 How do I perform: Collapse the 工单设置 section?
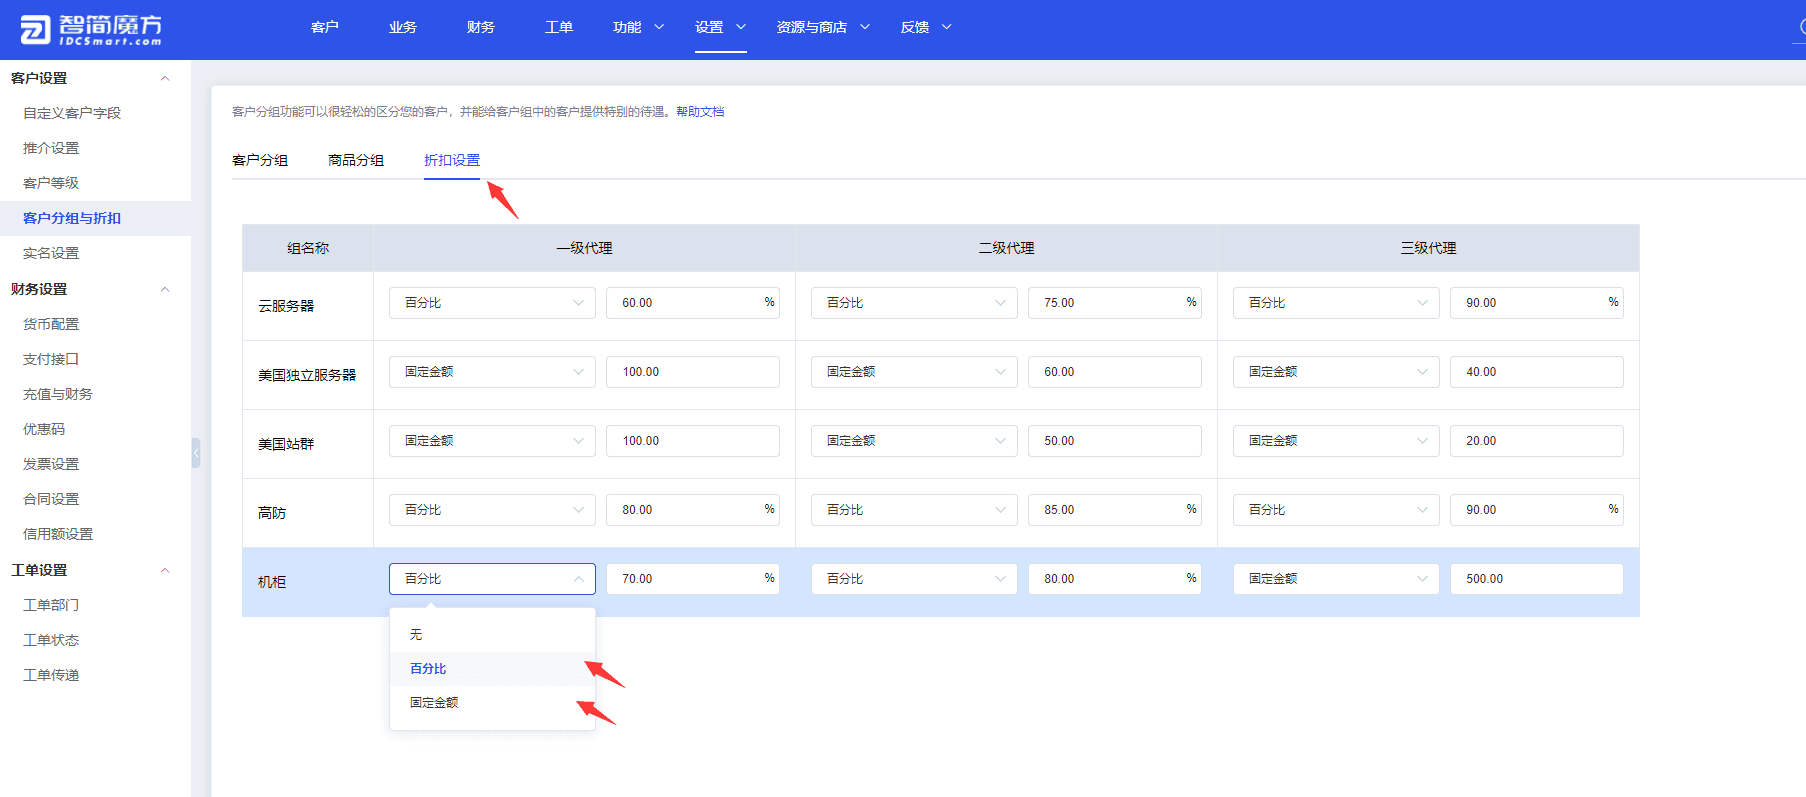(x=165, y=570)
